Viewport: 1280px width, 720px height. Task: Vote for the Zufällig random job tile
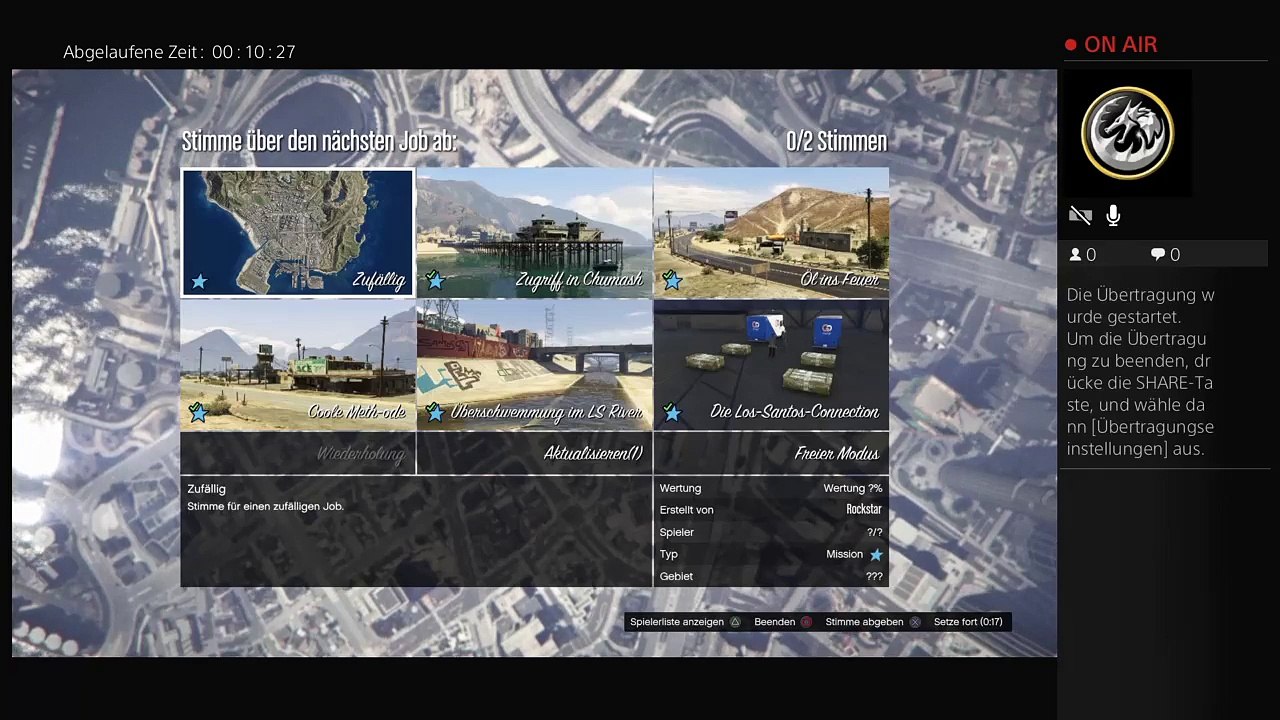pos(298,233)
